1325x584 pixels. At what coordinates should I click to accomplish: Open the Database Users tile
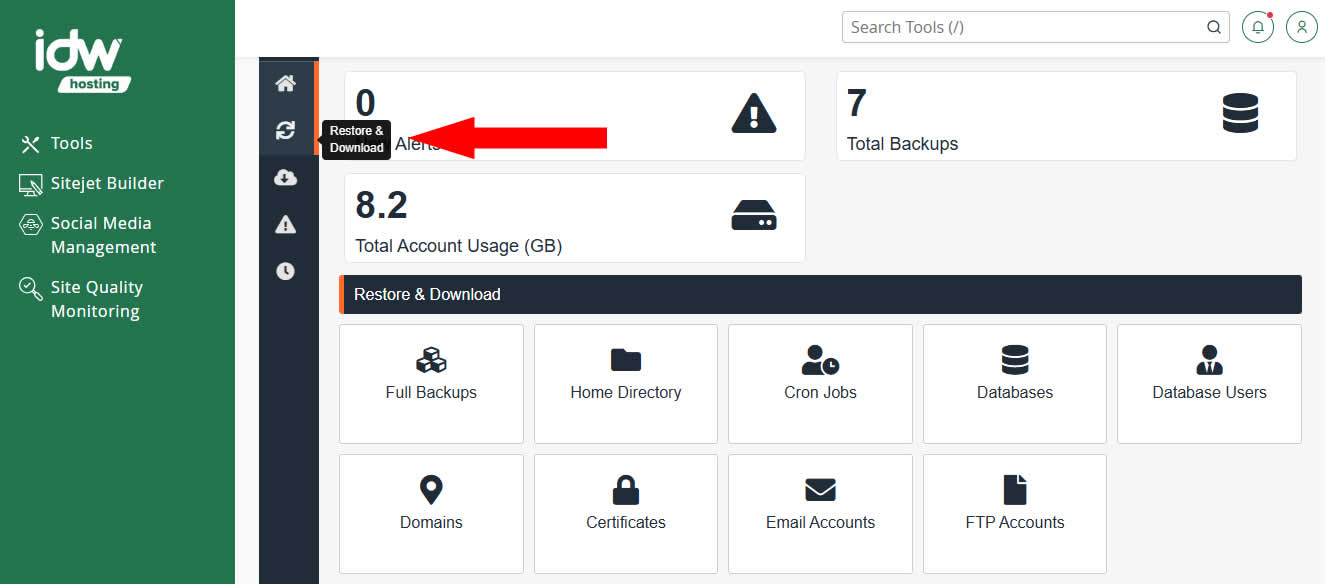pos(1209,383)
